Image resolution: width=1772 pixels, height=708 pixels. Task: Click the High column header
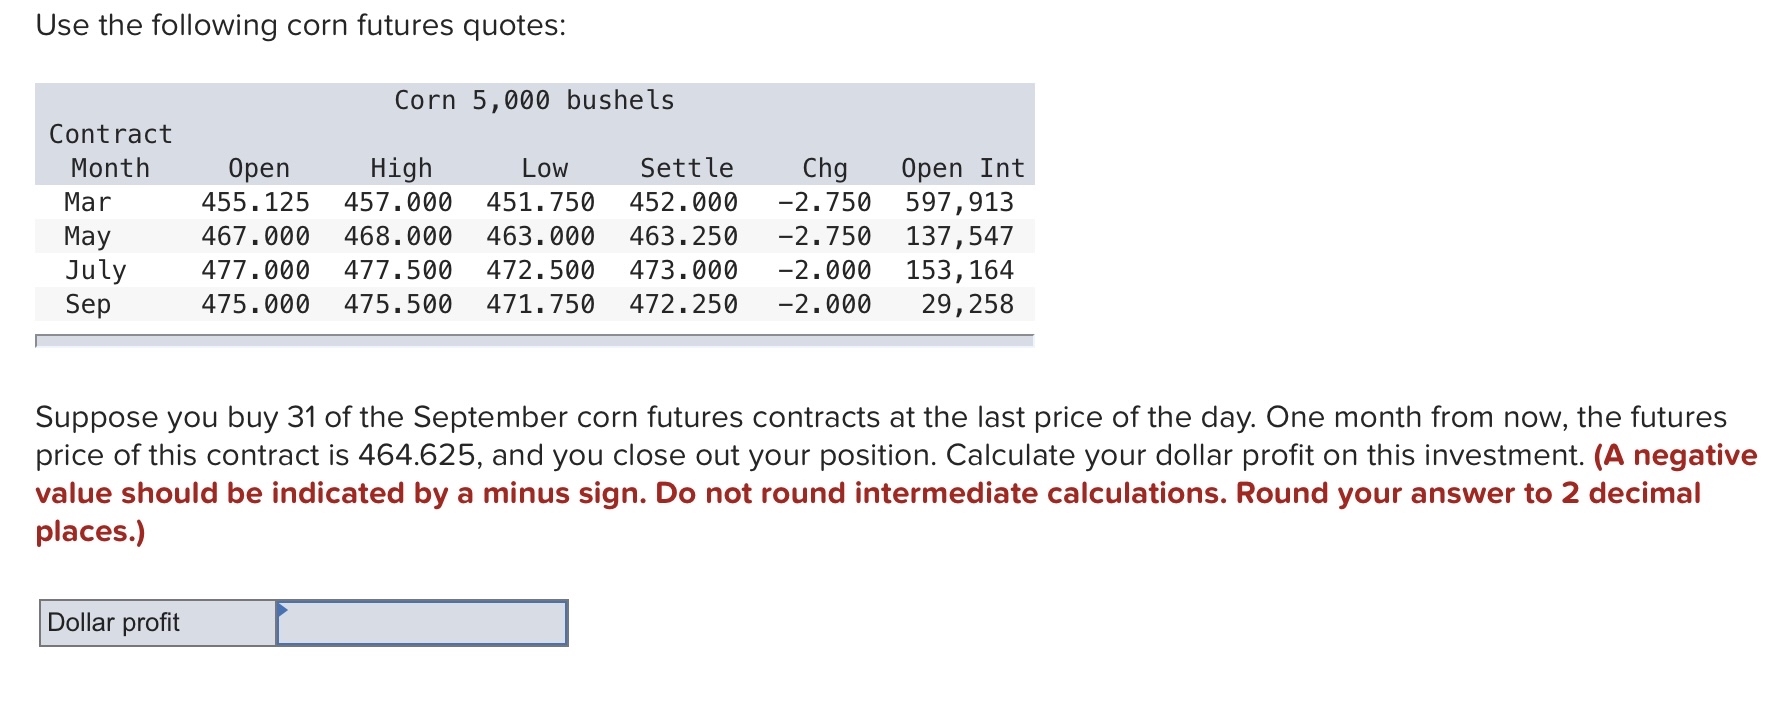399,167
